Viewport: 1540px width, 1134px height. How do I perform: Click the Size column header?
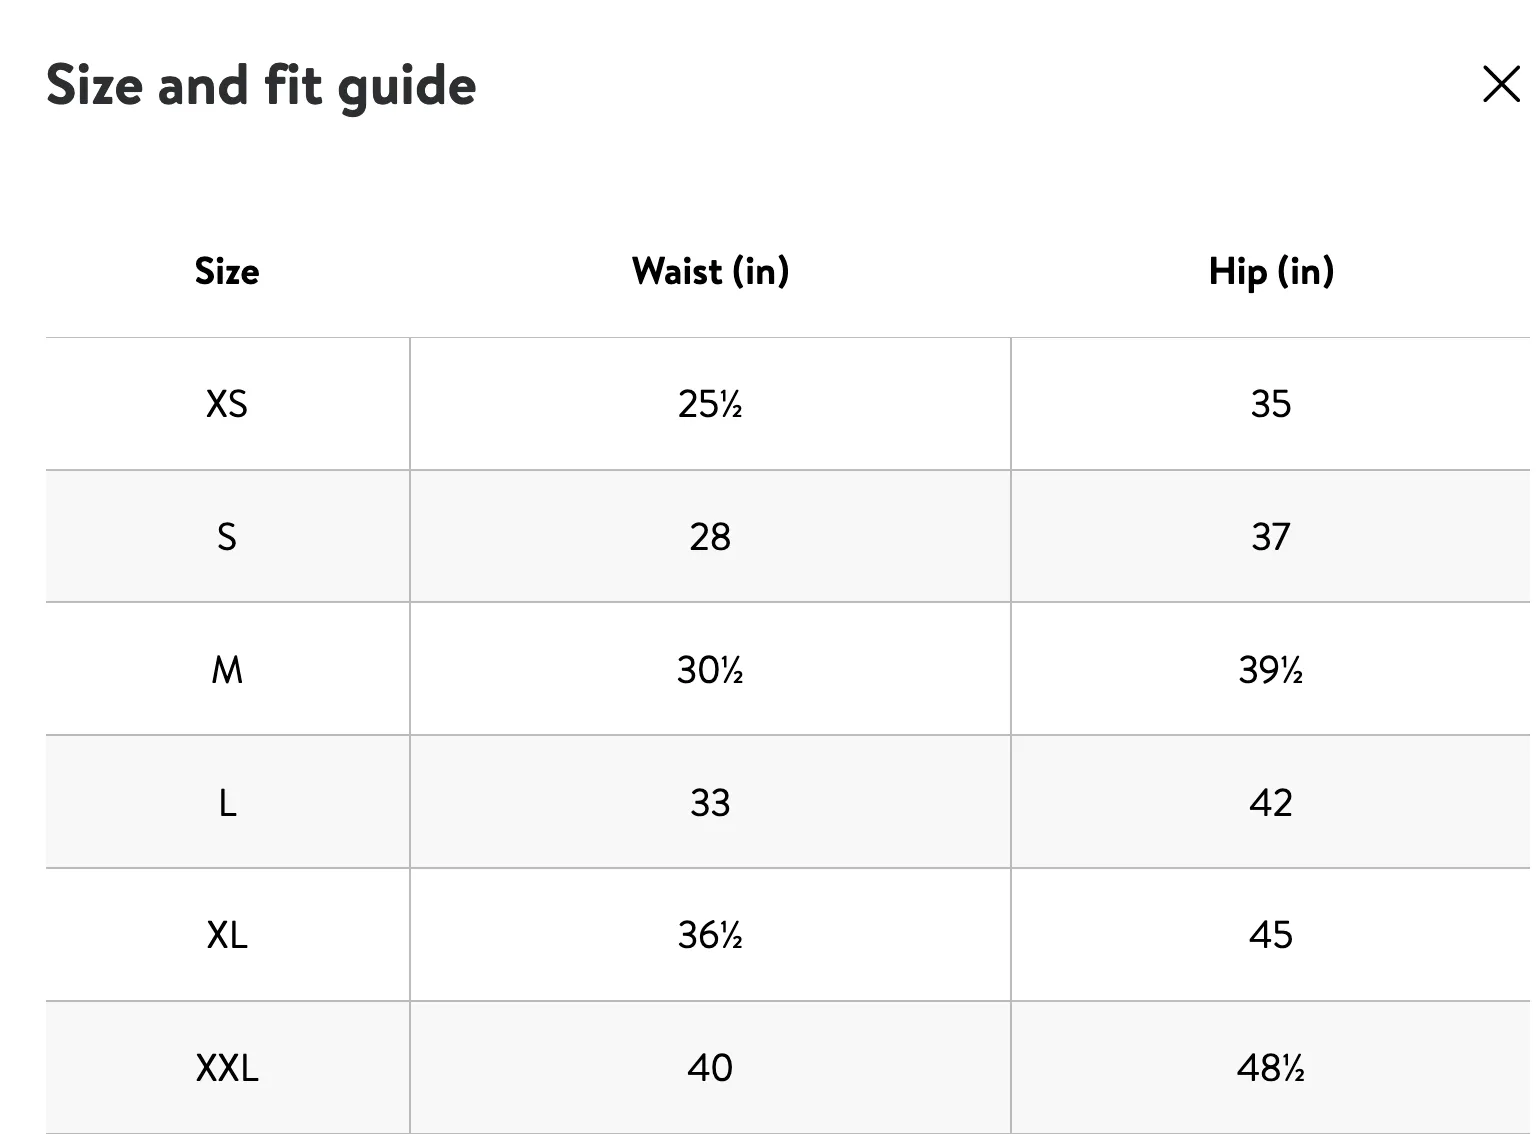(227, 271)
